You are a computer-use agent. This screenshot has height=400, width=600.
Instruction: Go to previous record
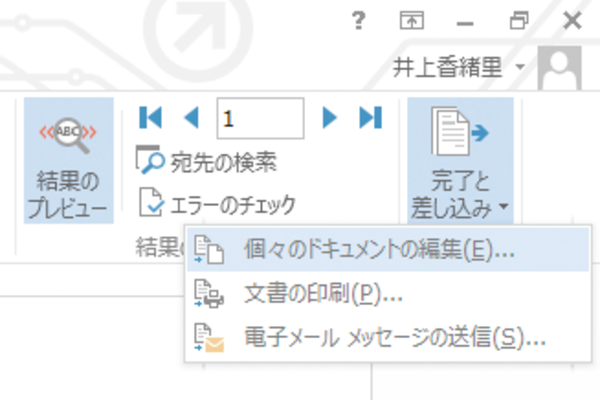coord(191,118)
